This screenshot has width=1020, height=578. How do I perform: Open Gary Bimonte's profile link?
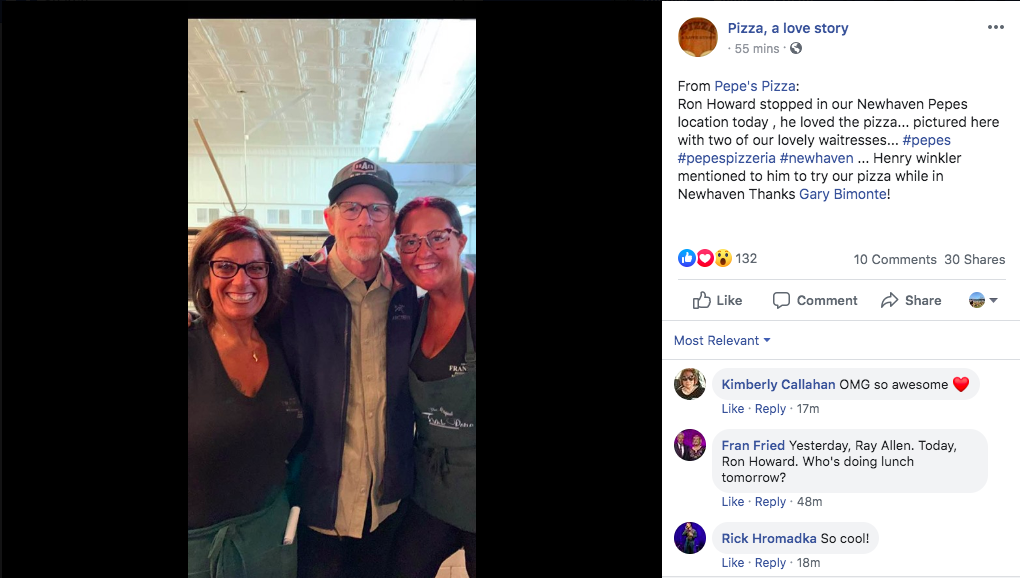tap(842, 194)
